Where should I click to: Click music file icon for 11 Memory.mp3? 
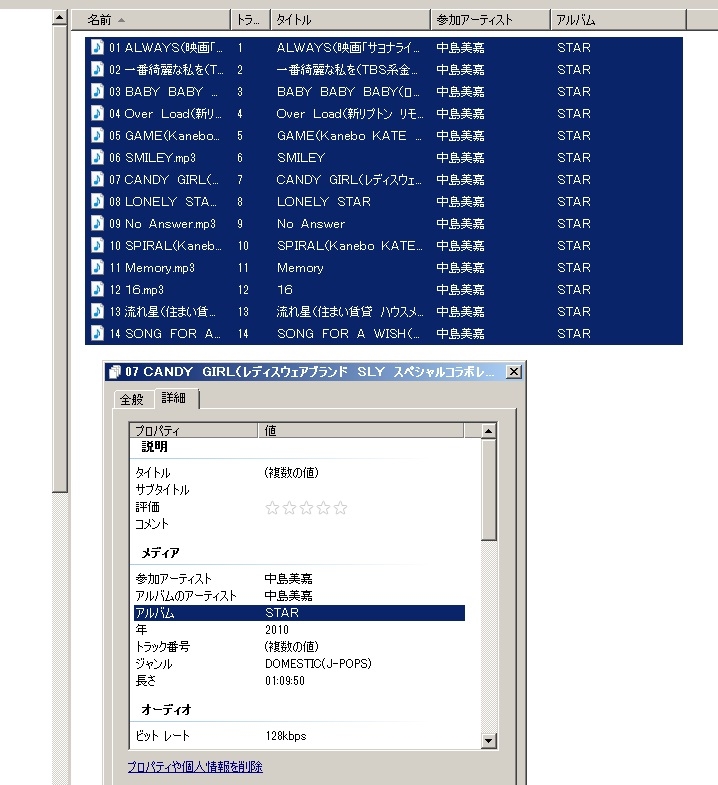point(97,267)
